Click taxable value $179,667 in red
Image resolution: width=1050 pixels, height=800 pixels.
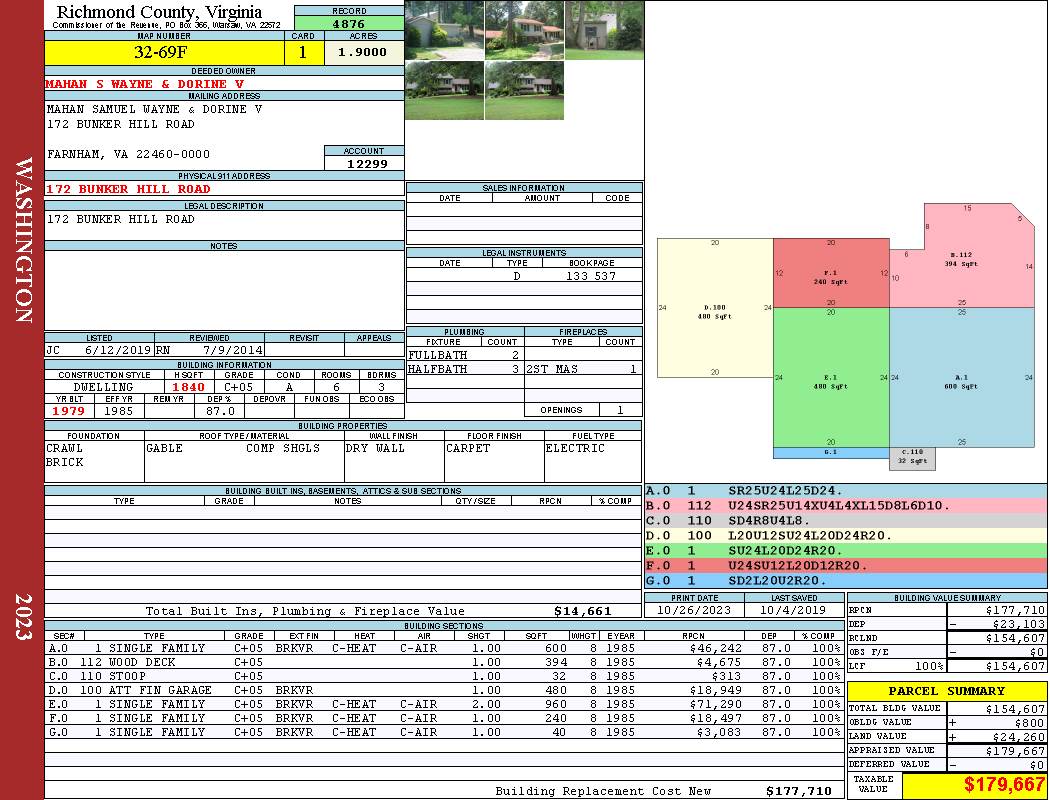1004,784
